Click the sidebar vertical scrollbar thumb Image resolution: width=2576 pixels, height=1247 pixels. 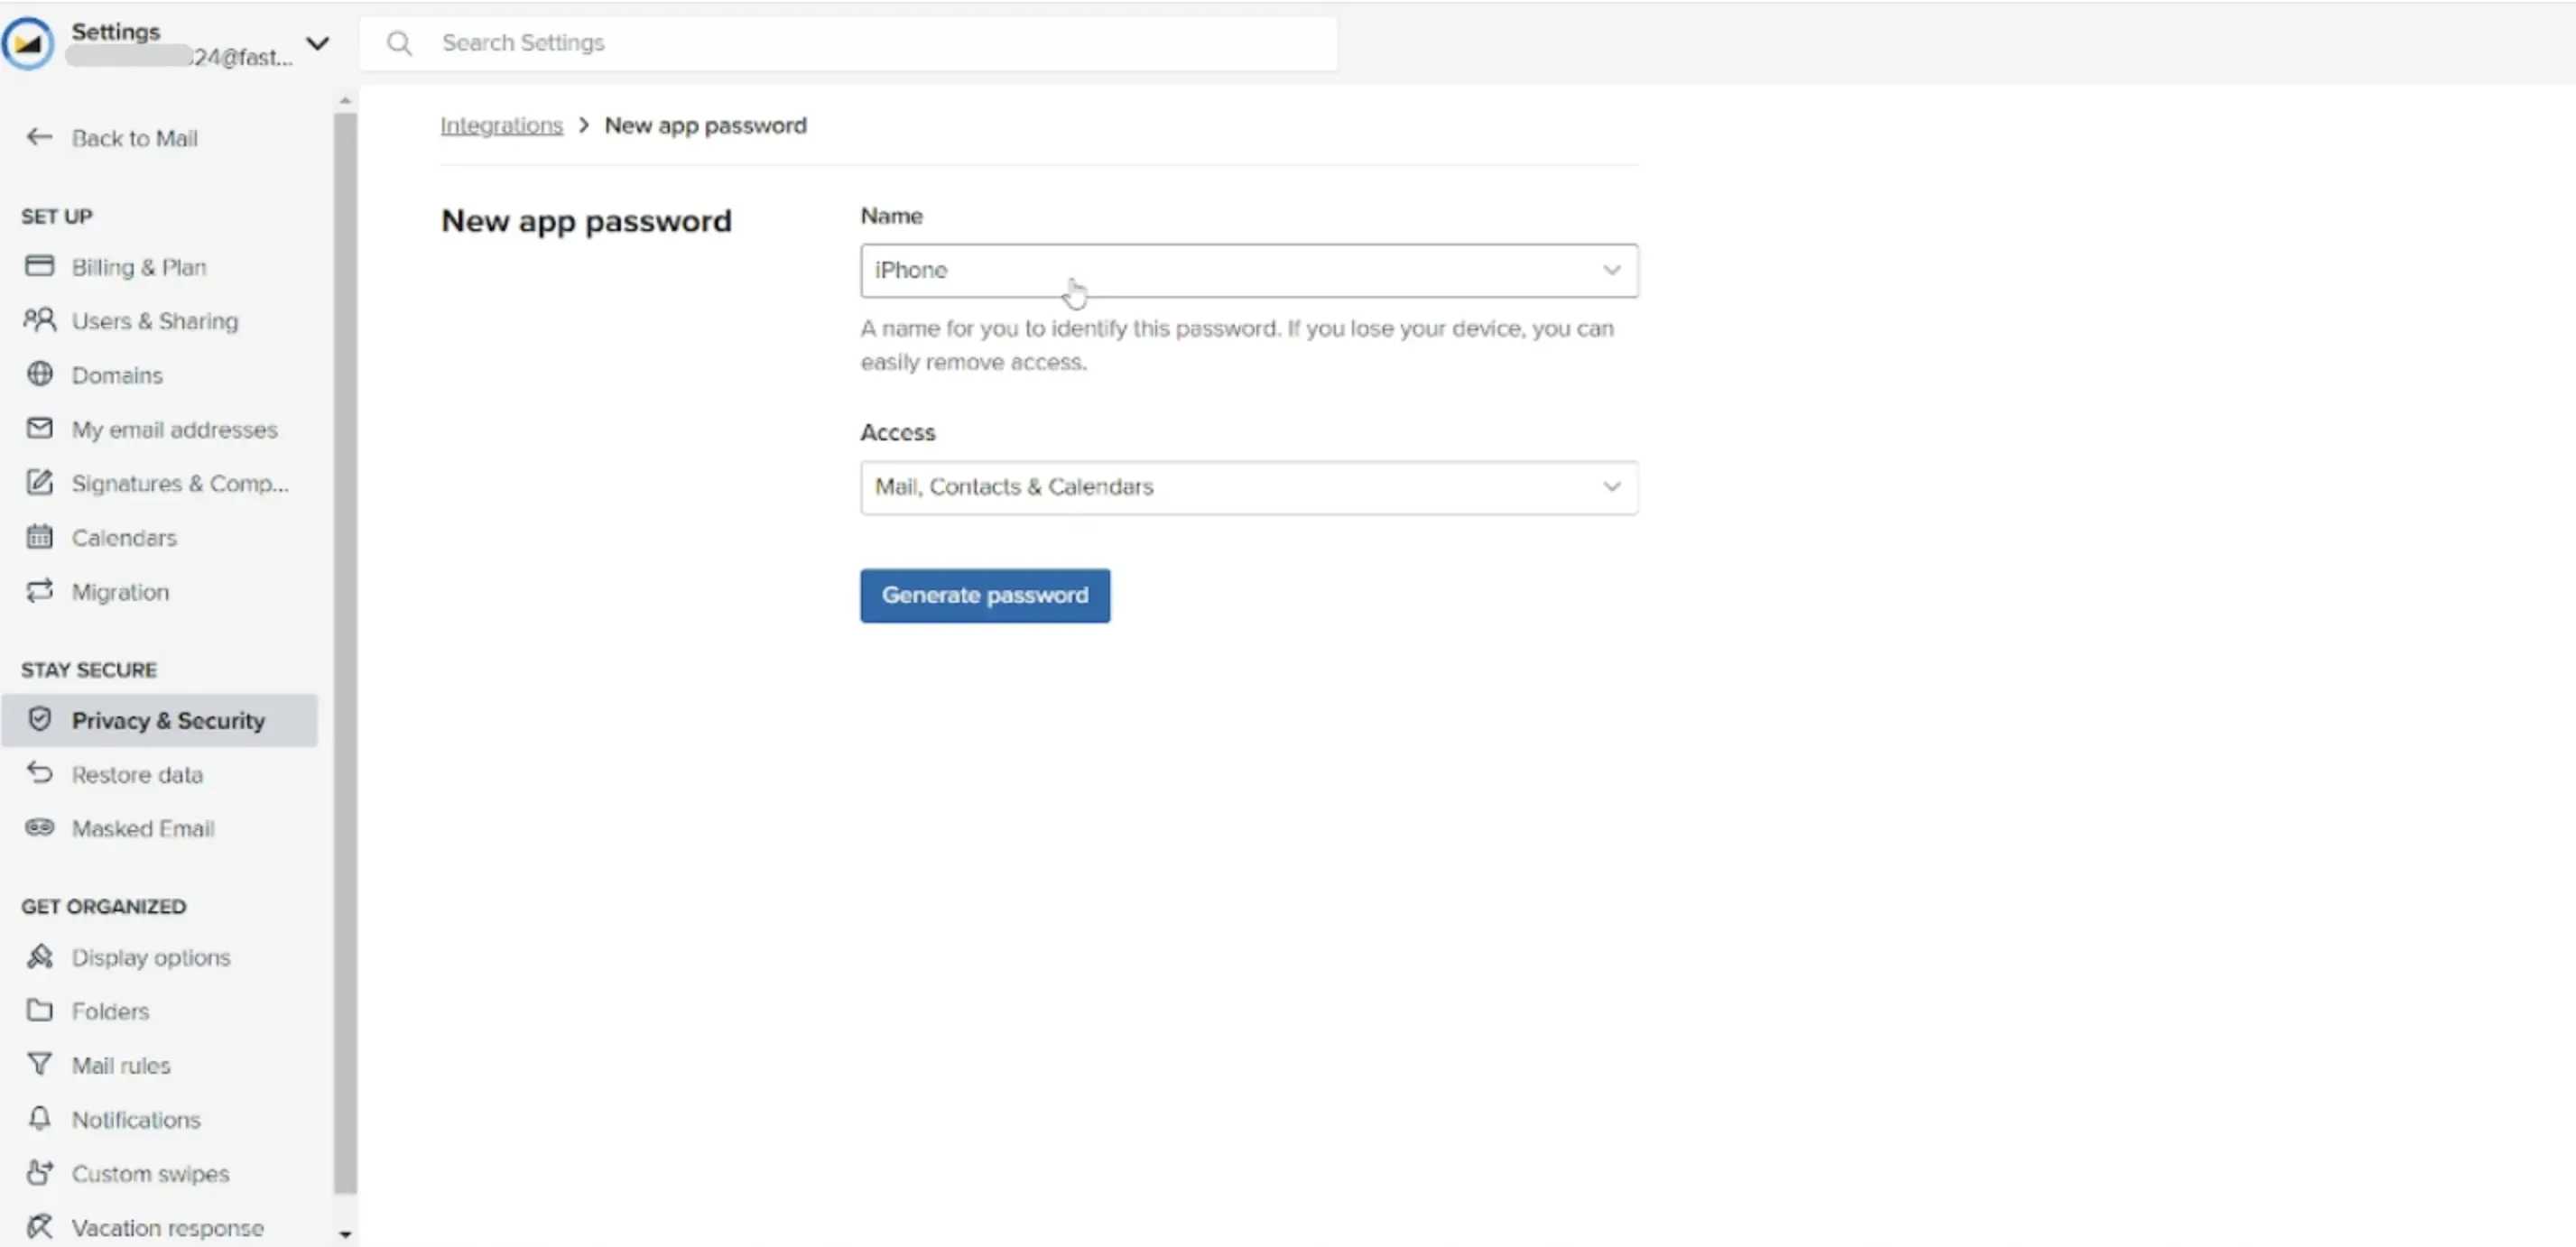pyautogui.click(x=345, y=653)
